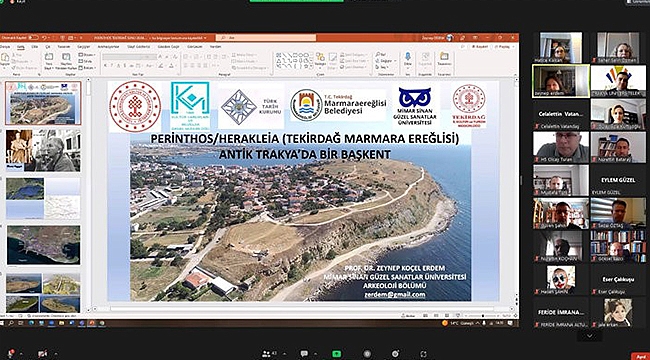Viewport: 650px width, 360px height.
Task: Click the red leave meeting button
Action: click(640, 356)
